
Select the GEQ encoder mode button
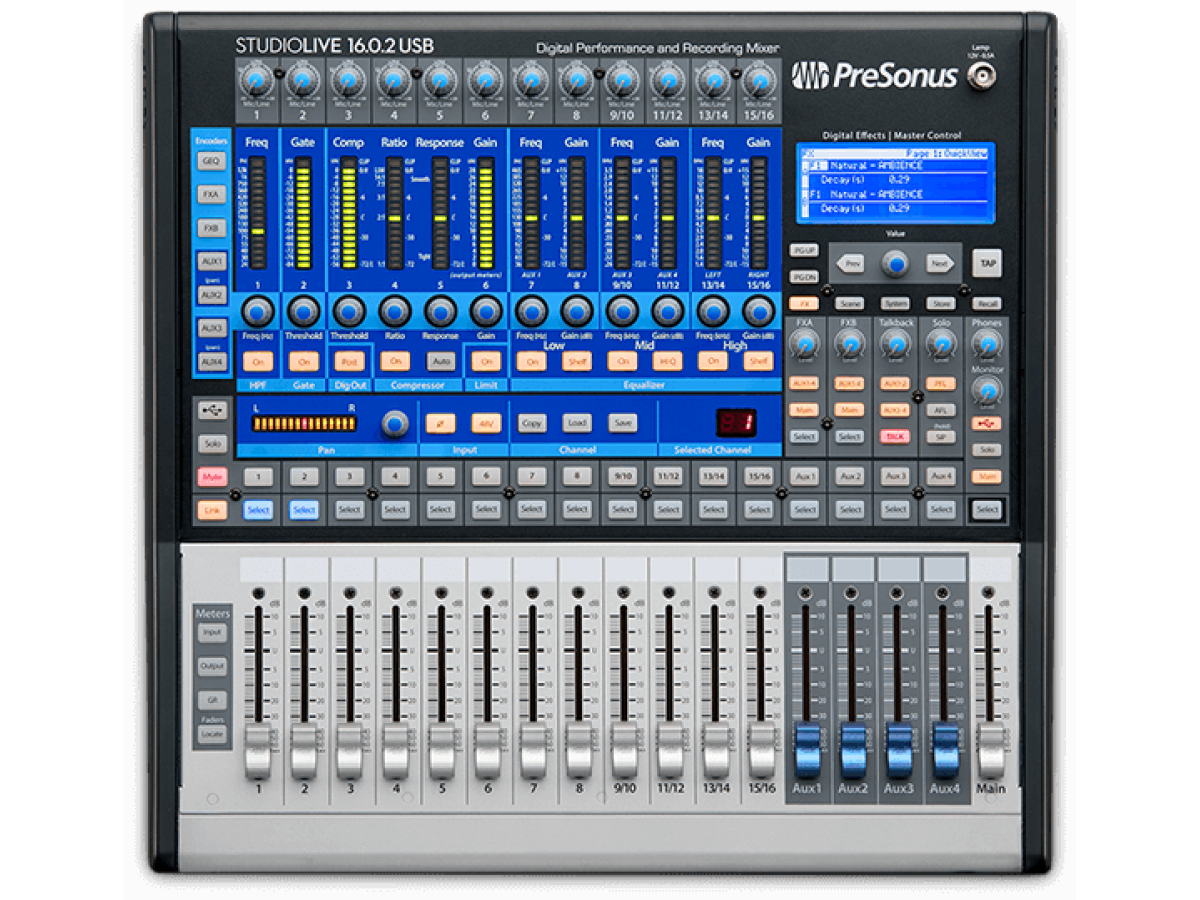pos(212,161)
